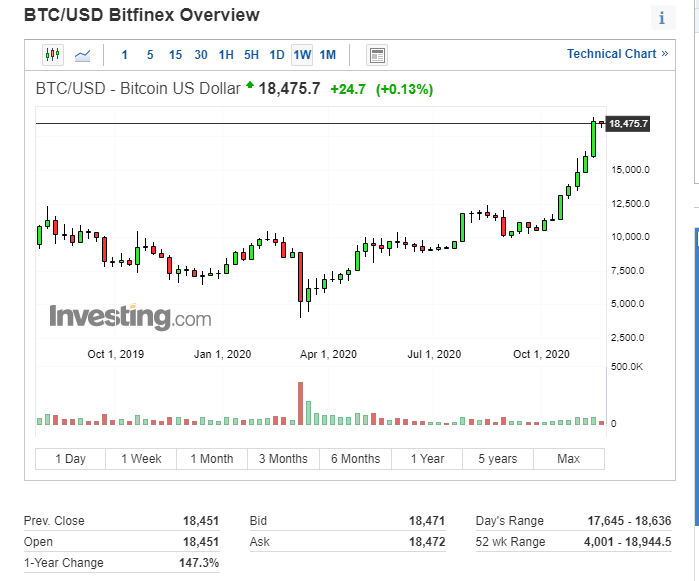Click the Bid value 18,471
This screenshot has width=699, height=581.
[427, 521]
